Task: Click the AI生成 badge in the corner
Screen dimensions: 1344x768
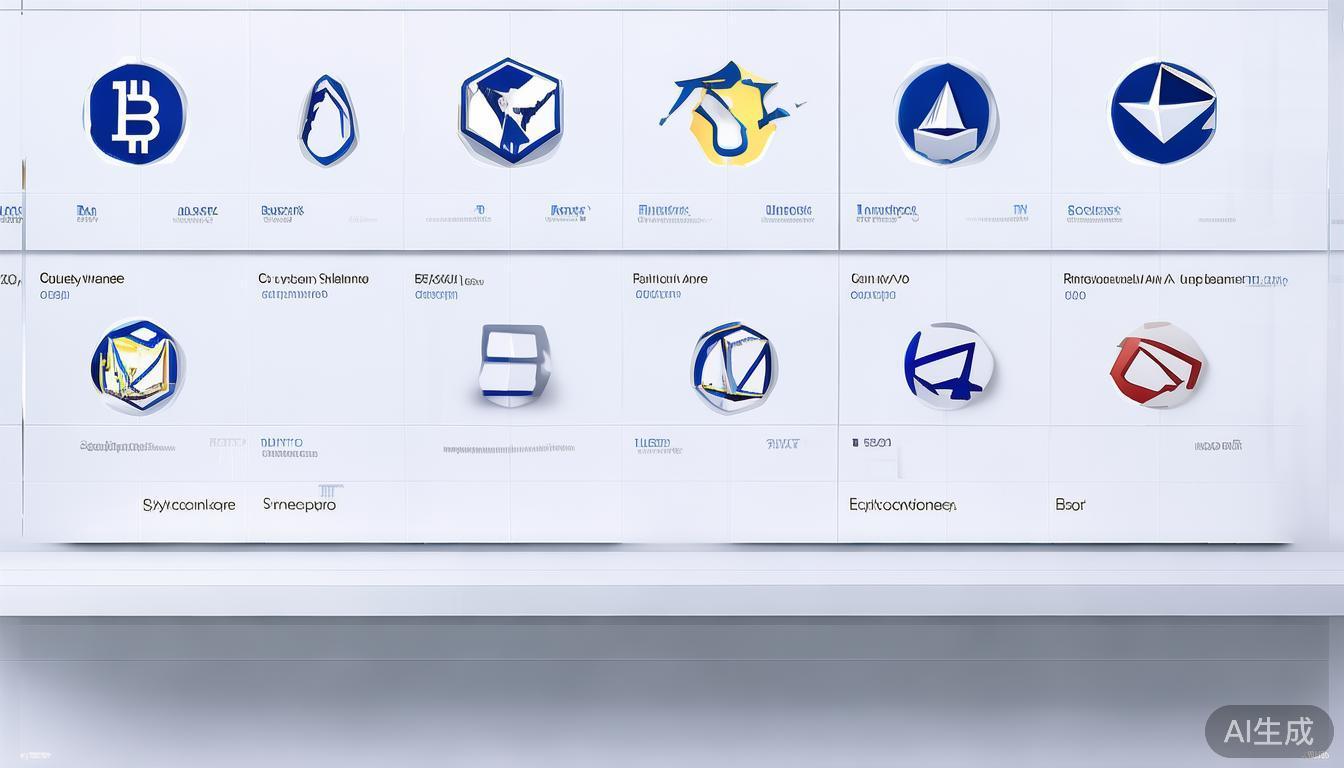Action: 1268,732
